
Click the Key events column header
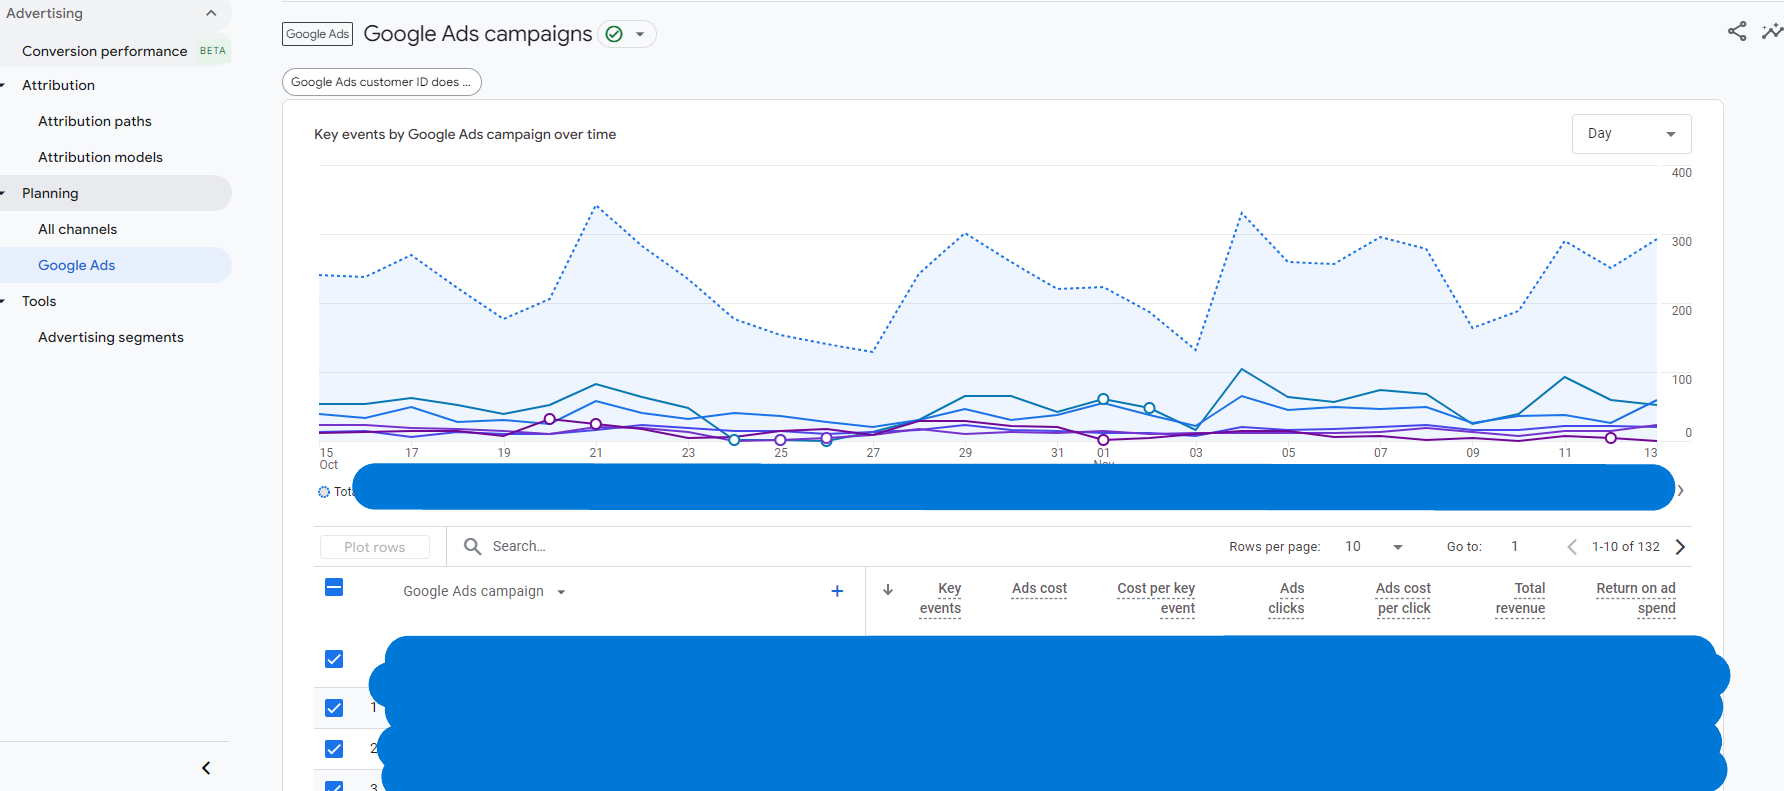click(x=940, y=598)
